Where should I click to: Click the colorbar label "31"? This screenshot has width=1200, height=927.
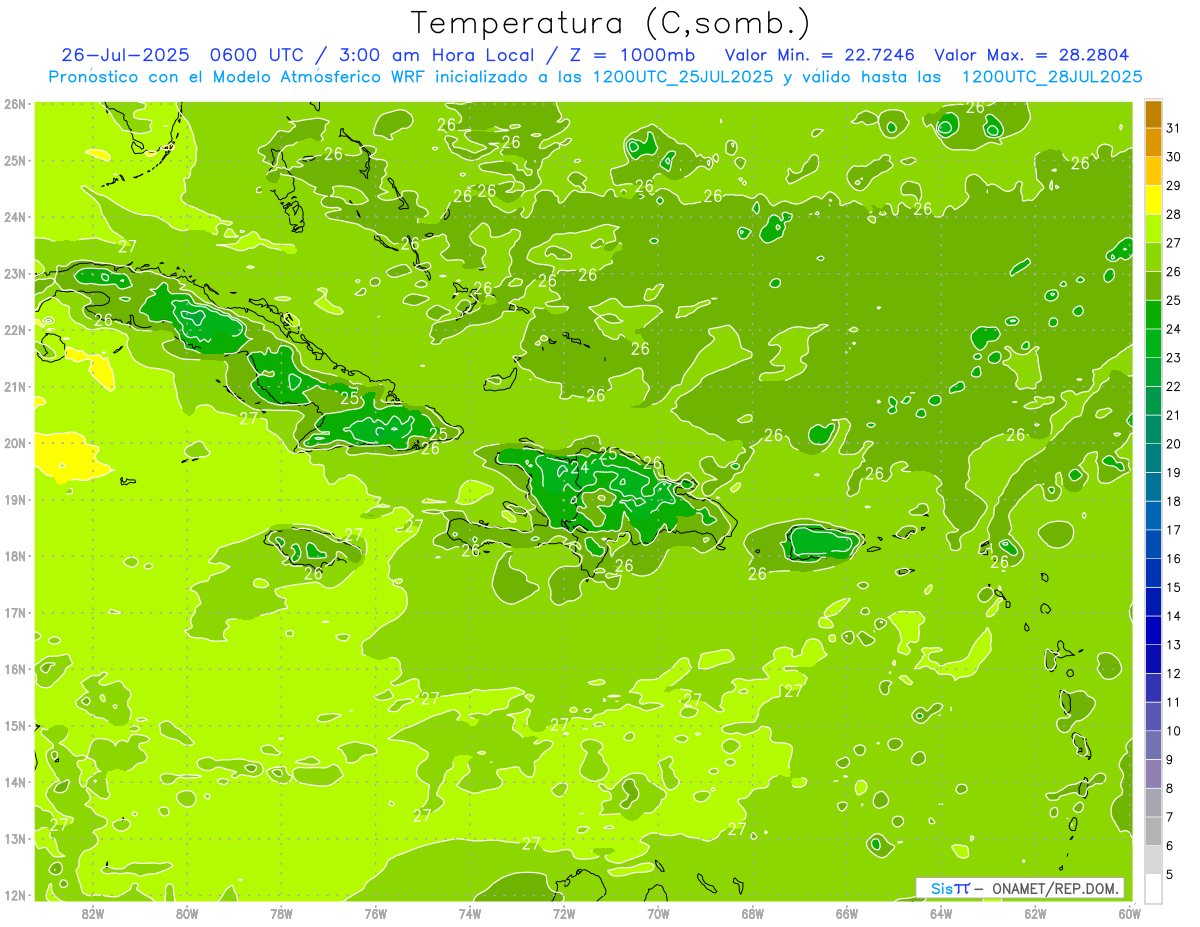tap(1173, 129)
